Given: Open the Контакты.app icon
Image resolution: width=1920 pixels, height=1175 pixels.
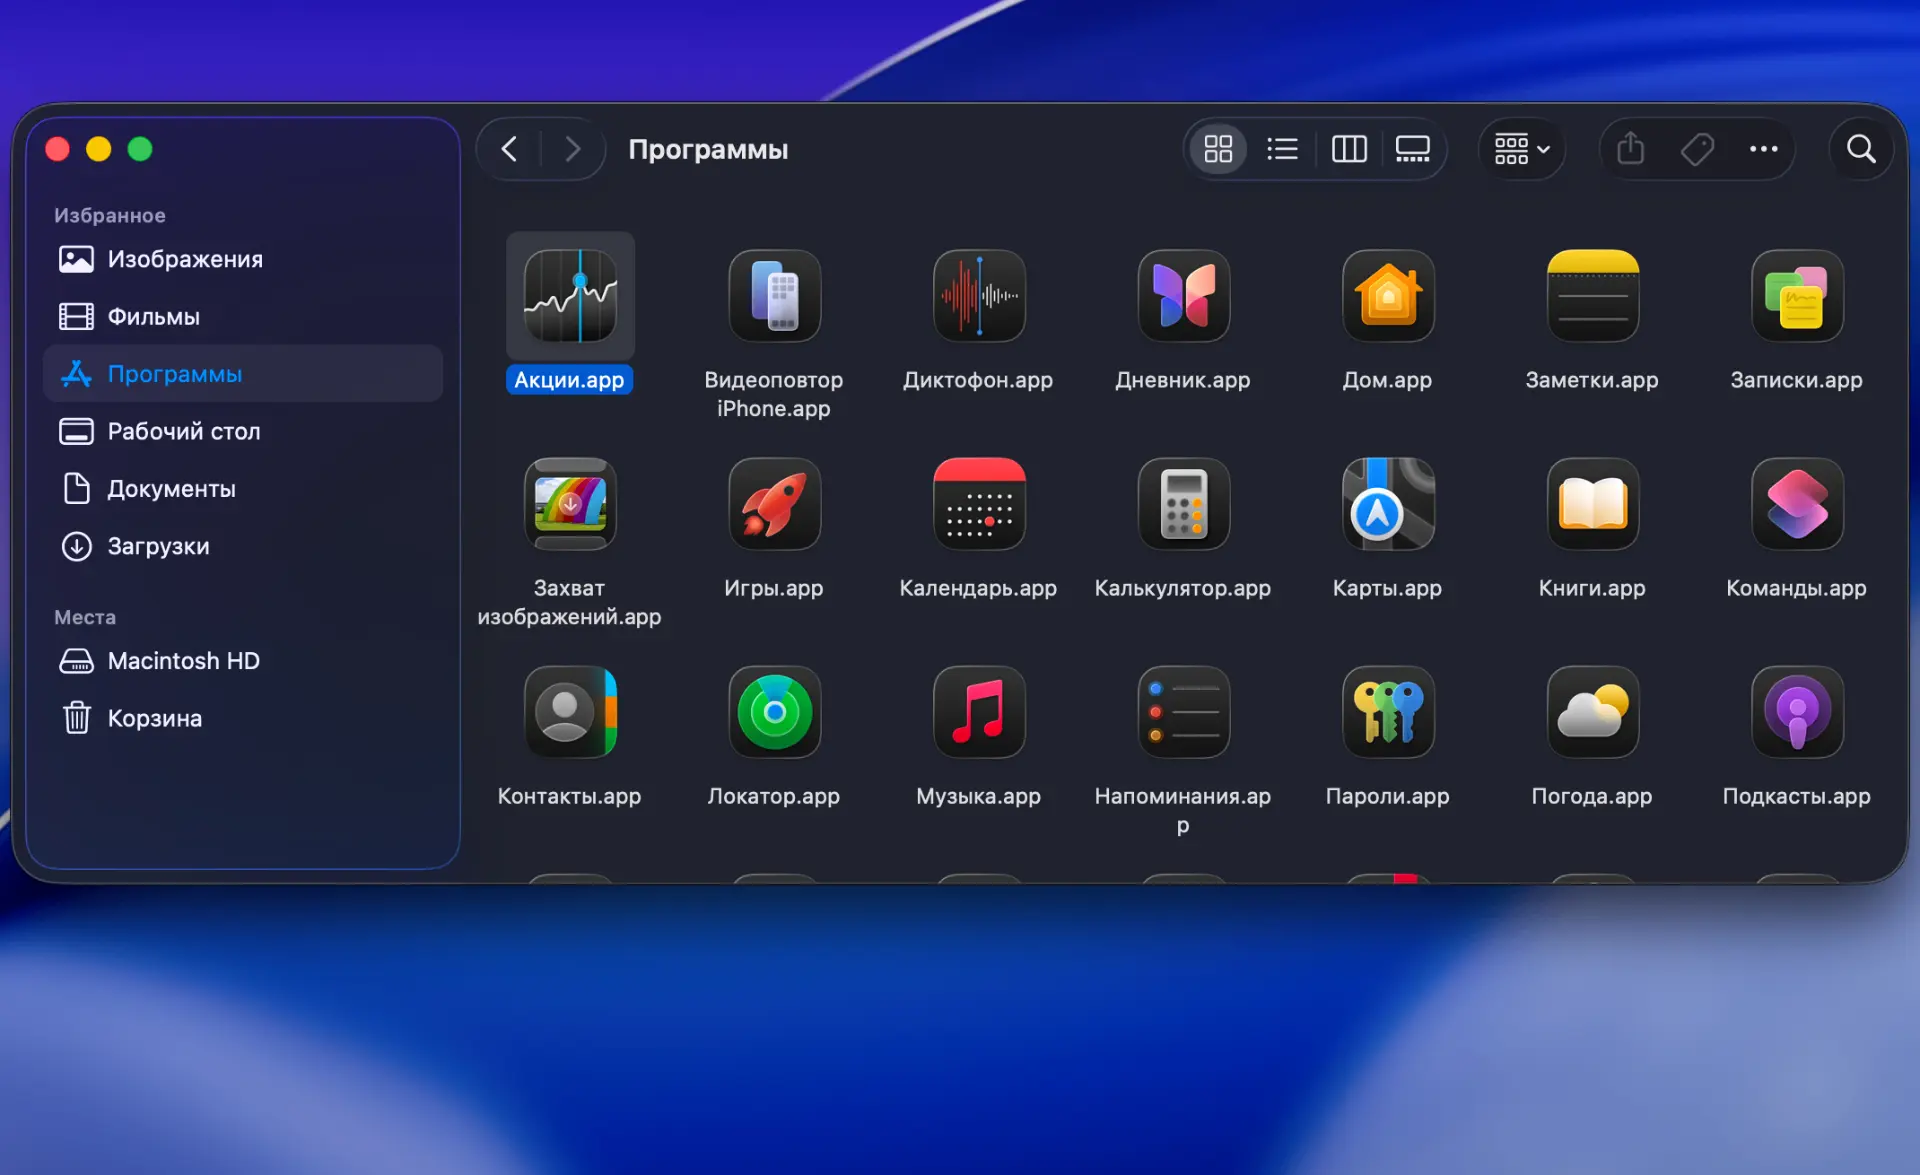Looking at the screenshot, I should click(570, 712).
